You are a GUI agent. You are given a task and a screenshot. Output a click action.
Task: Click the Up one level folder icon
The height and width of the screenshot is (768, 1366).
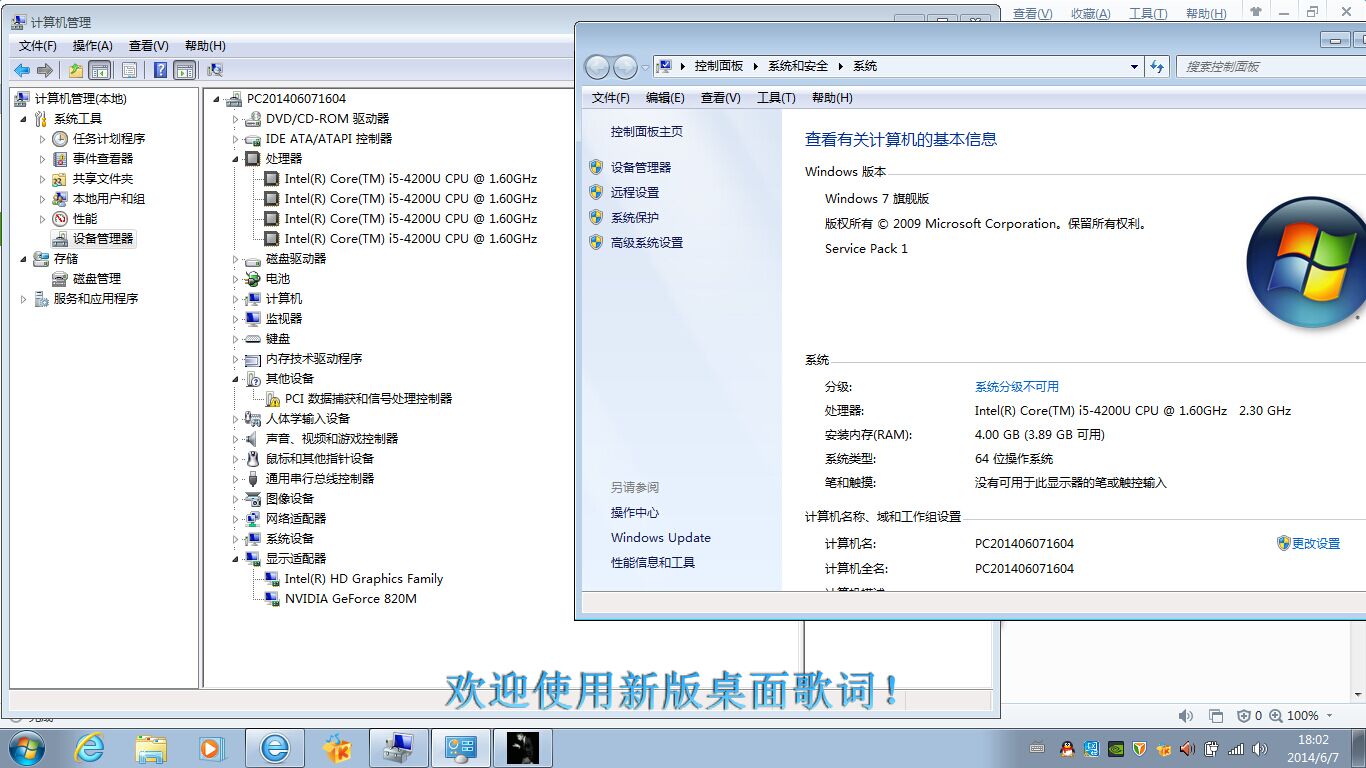tap(75, 70)
